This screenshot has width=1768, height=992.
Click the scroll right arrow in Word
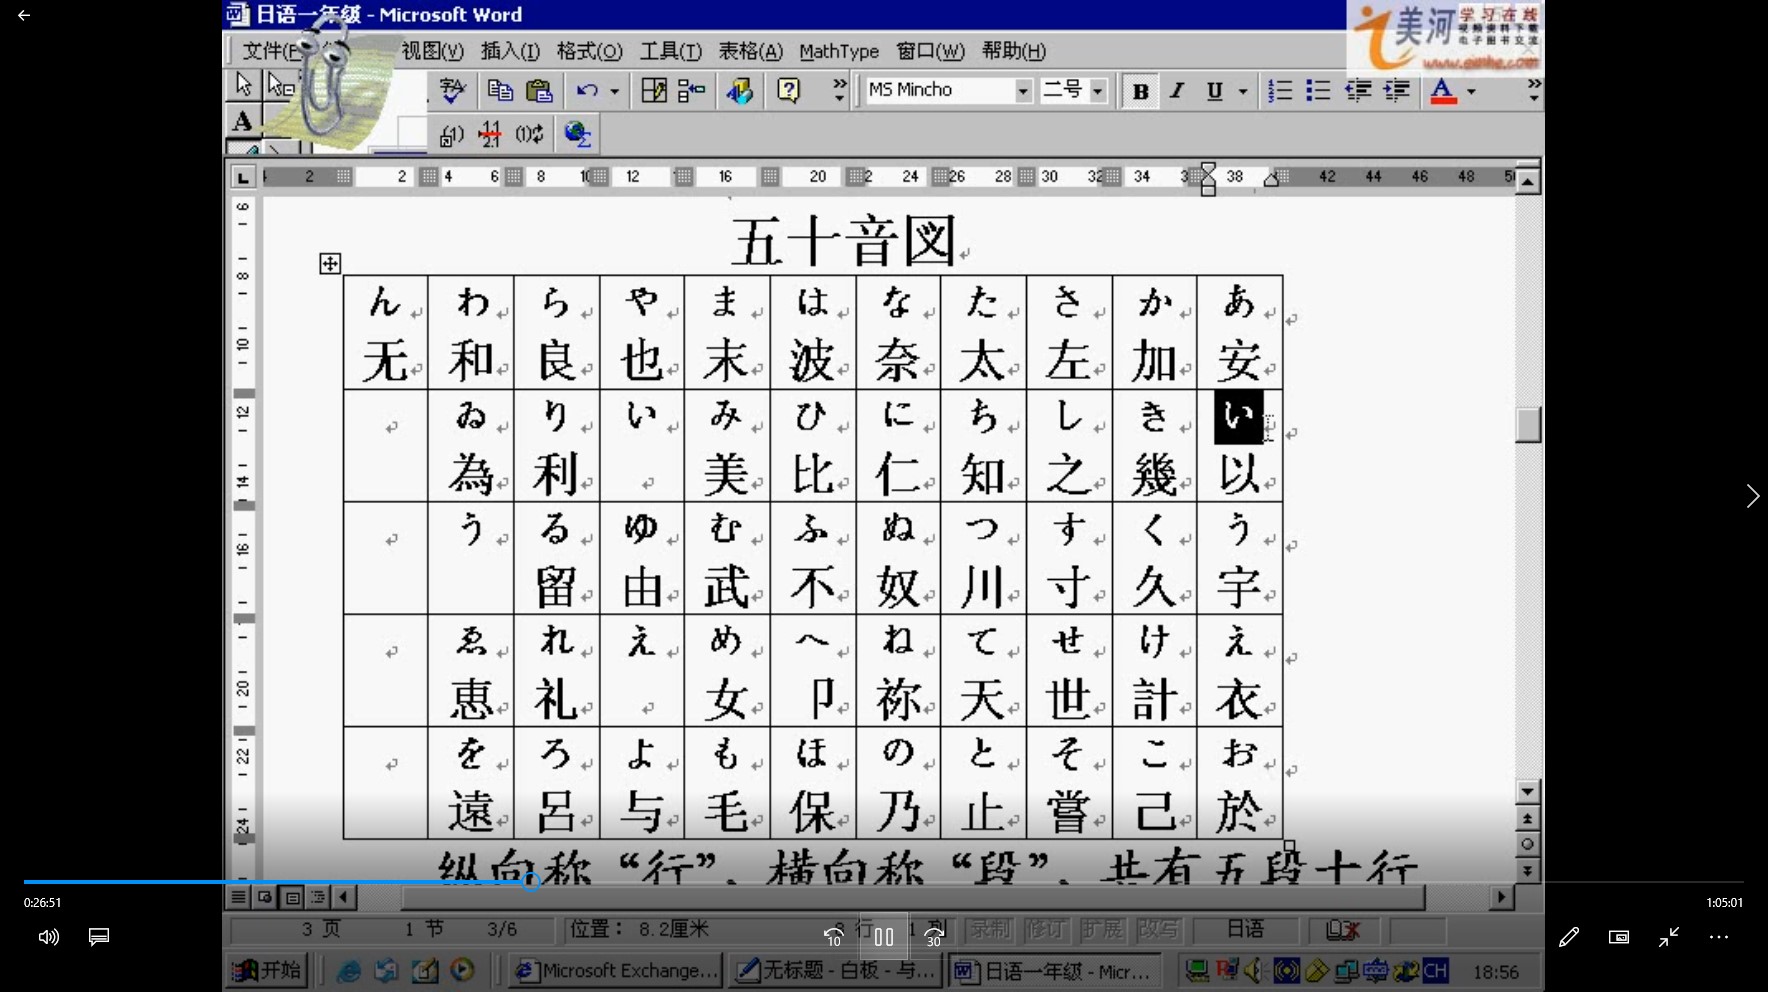pos(1501,897)
